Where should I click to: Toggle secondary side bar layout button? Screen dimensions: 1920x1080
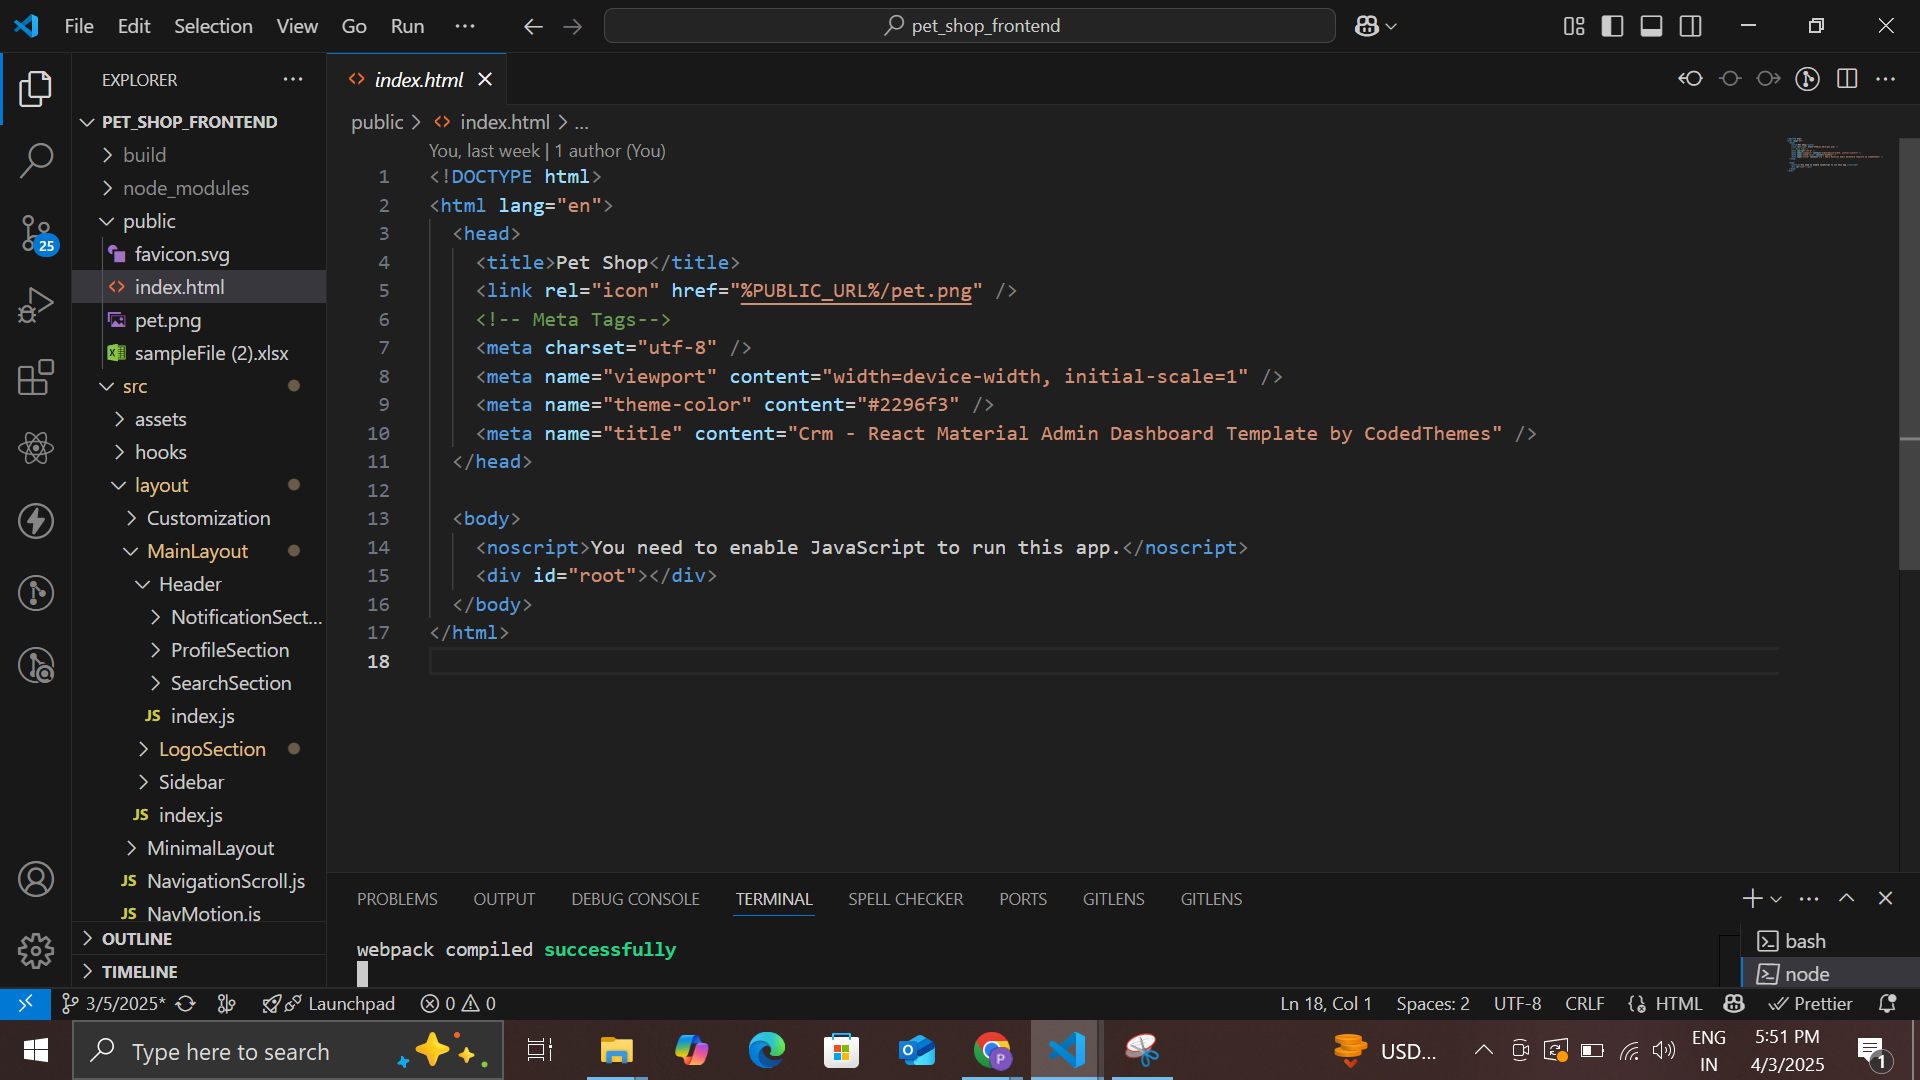[x=1690, y=26]
